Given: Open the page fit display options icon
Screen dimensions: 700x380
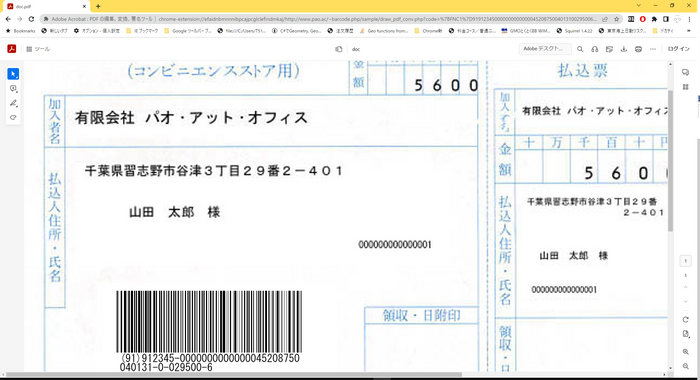Looking at the screenshot, I should 686,334.
